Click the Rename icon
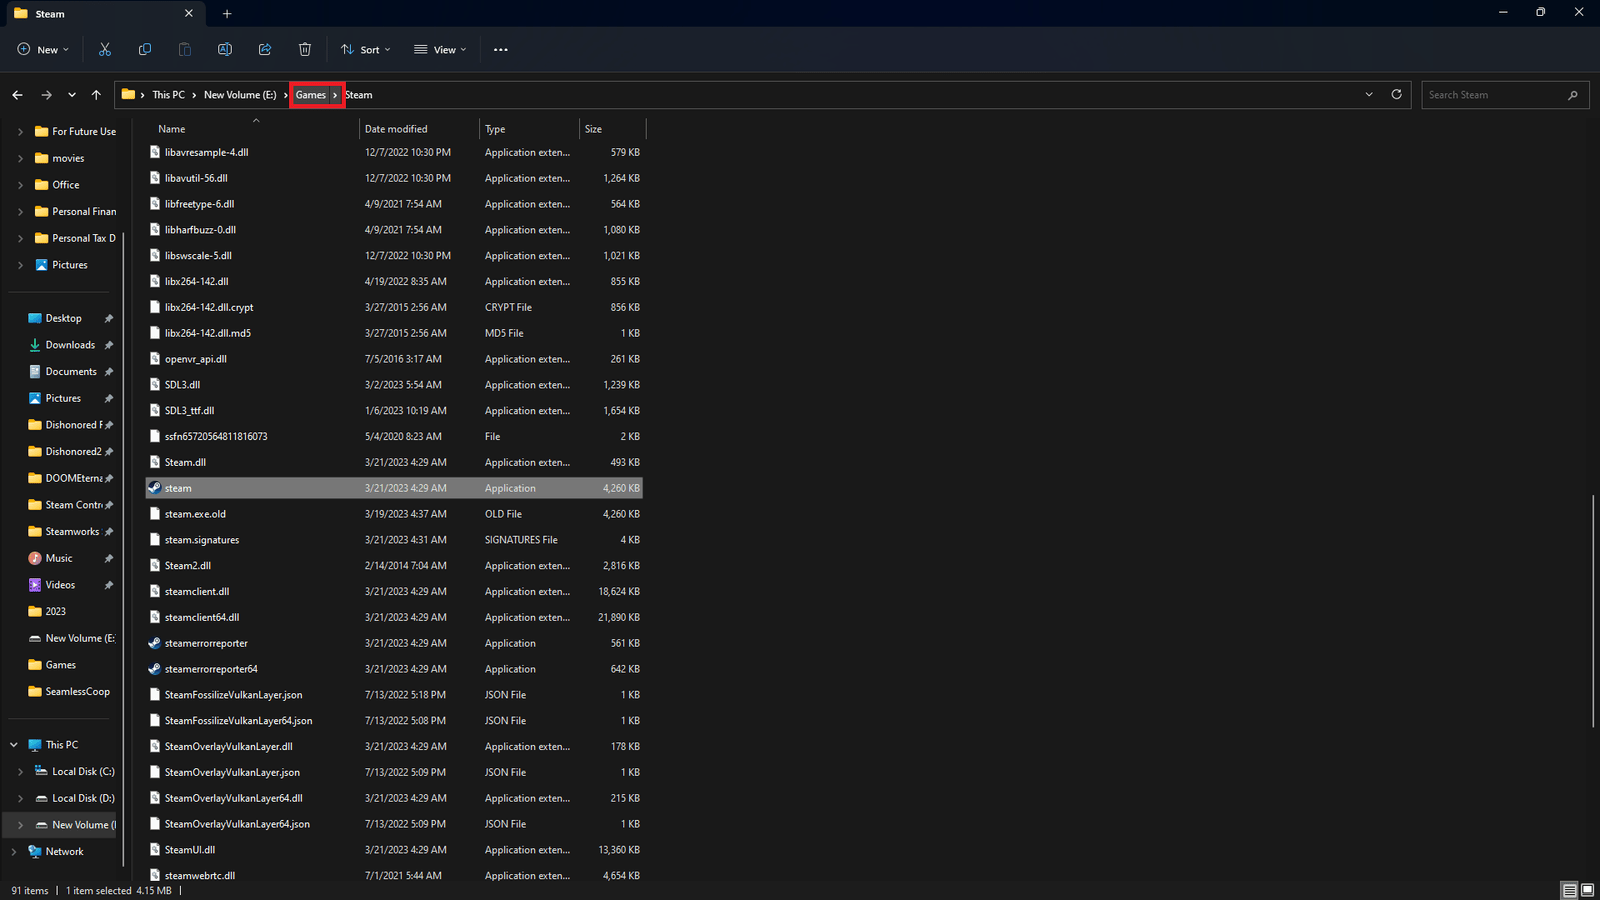The image size is (1600, 900). pos(225,49)
